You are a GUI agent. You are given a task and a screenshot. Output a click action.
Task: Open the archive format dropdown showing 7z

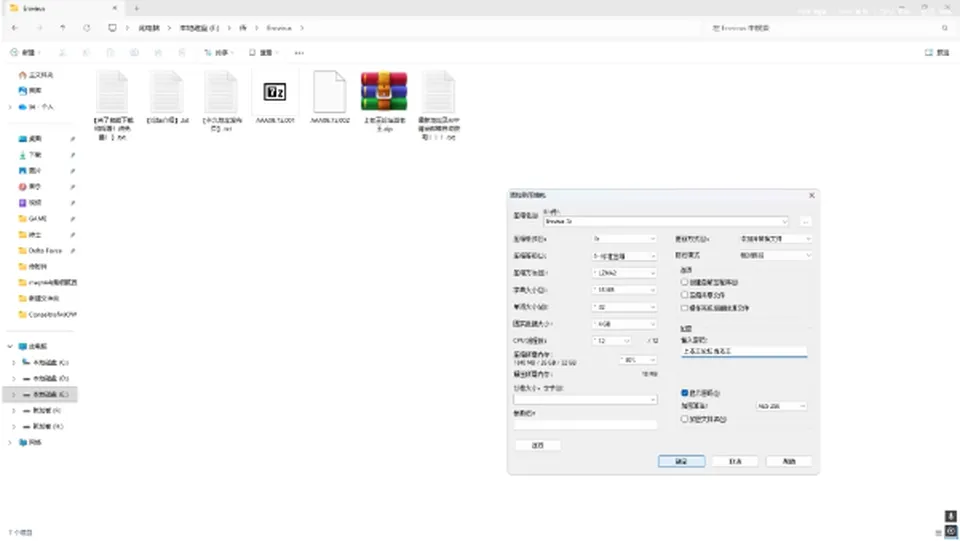[x=624, y=239]
